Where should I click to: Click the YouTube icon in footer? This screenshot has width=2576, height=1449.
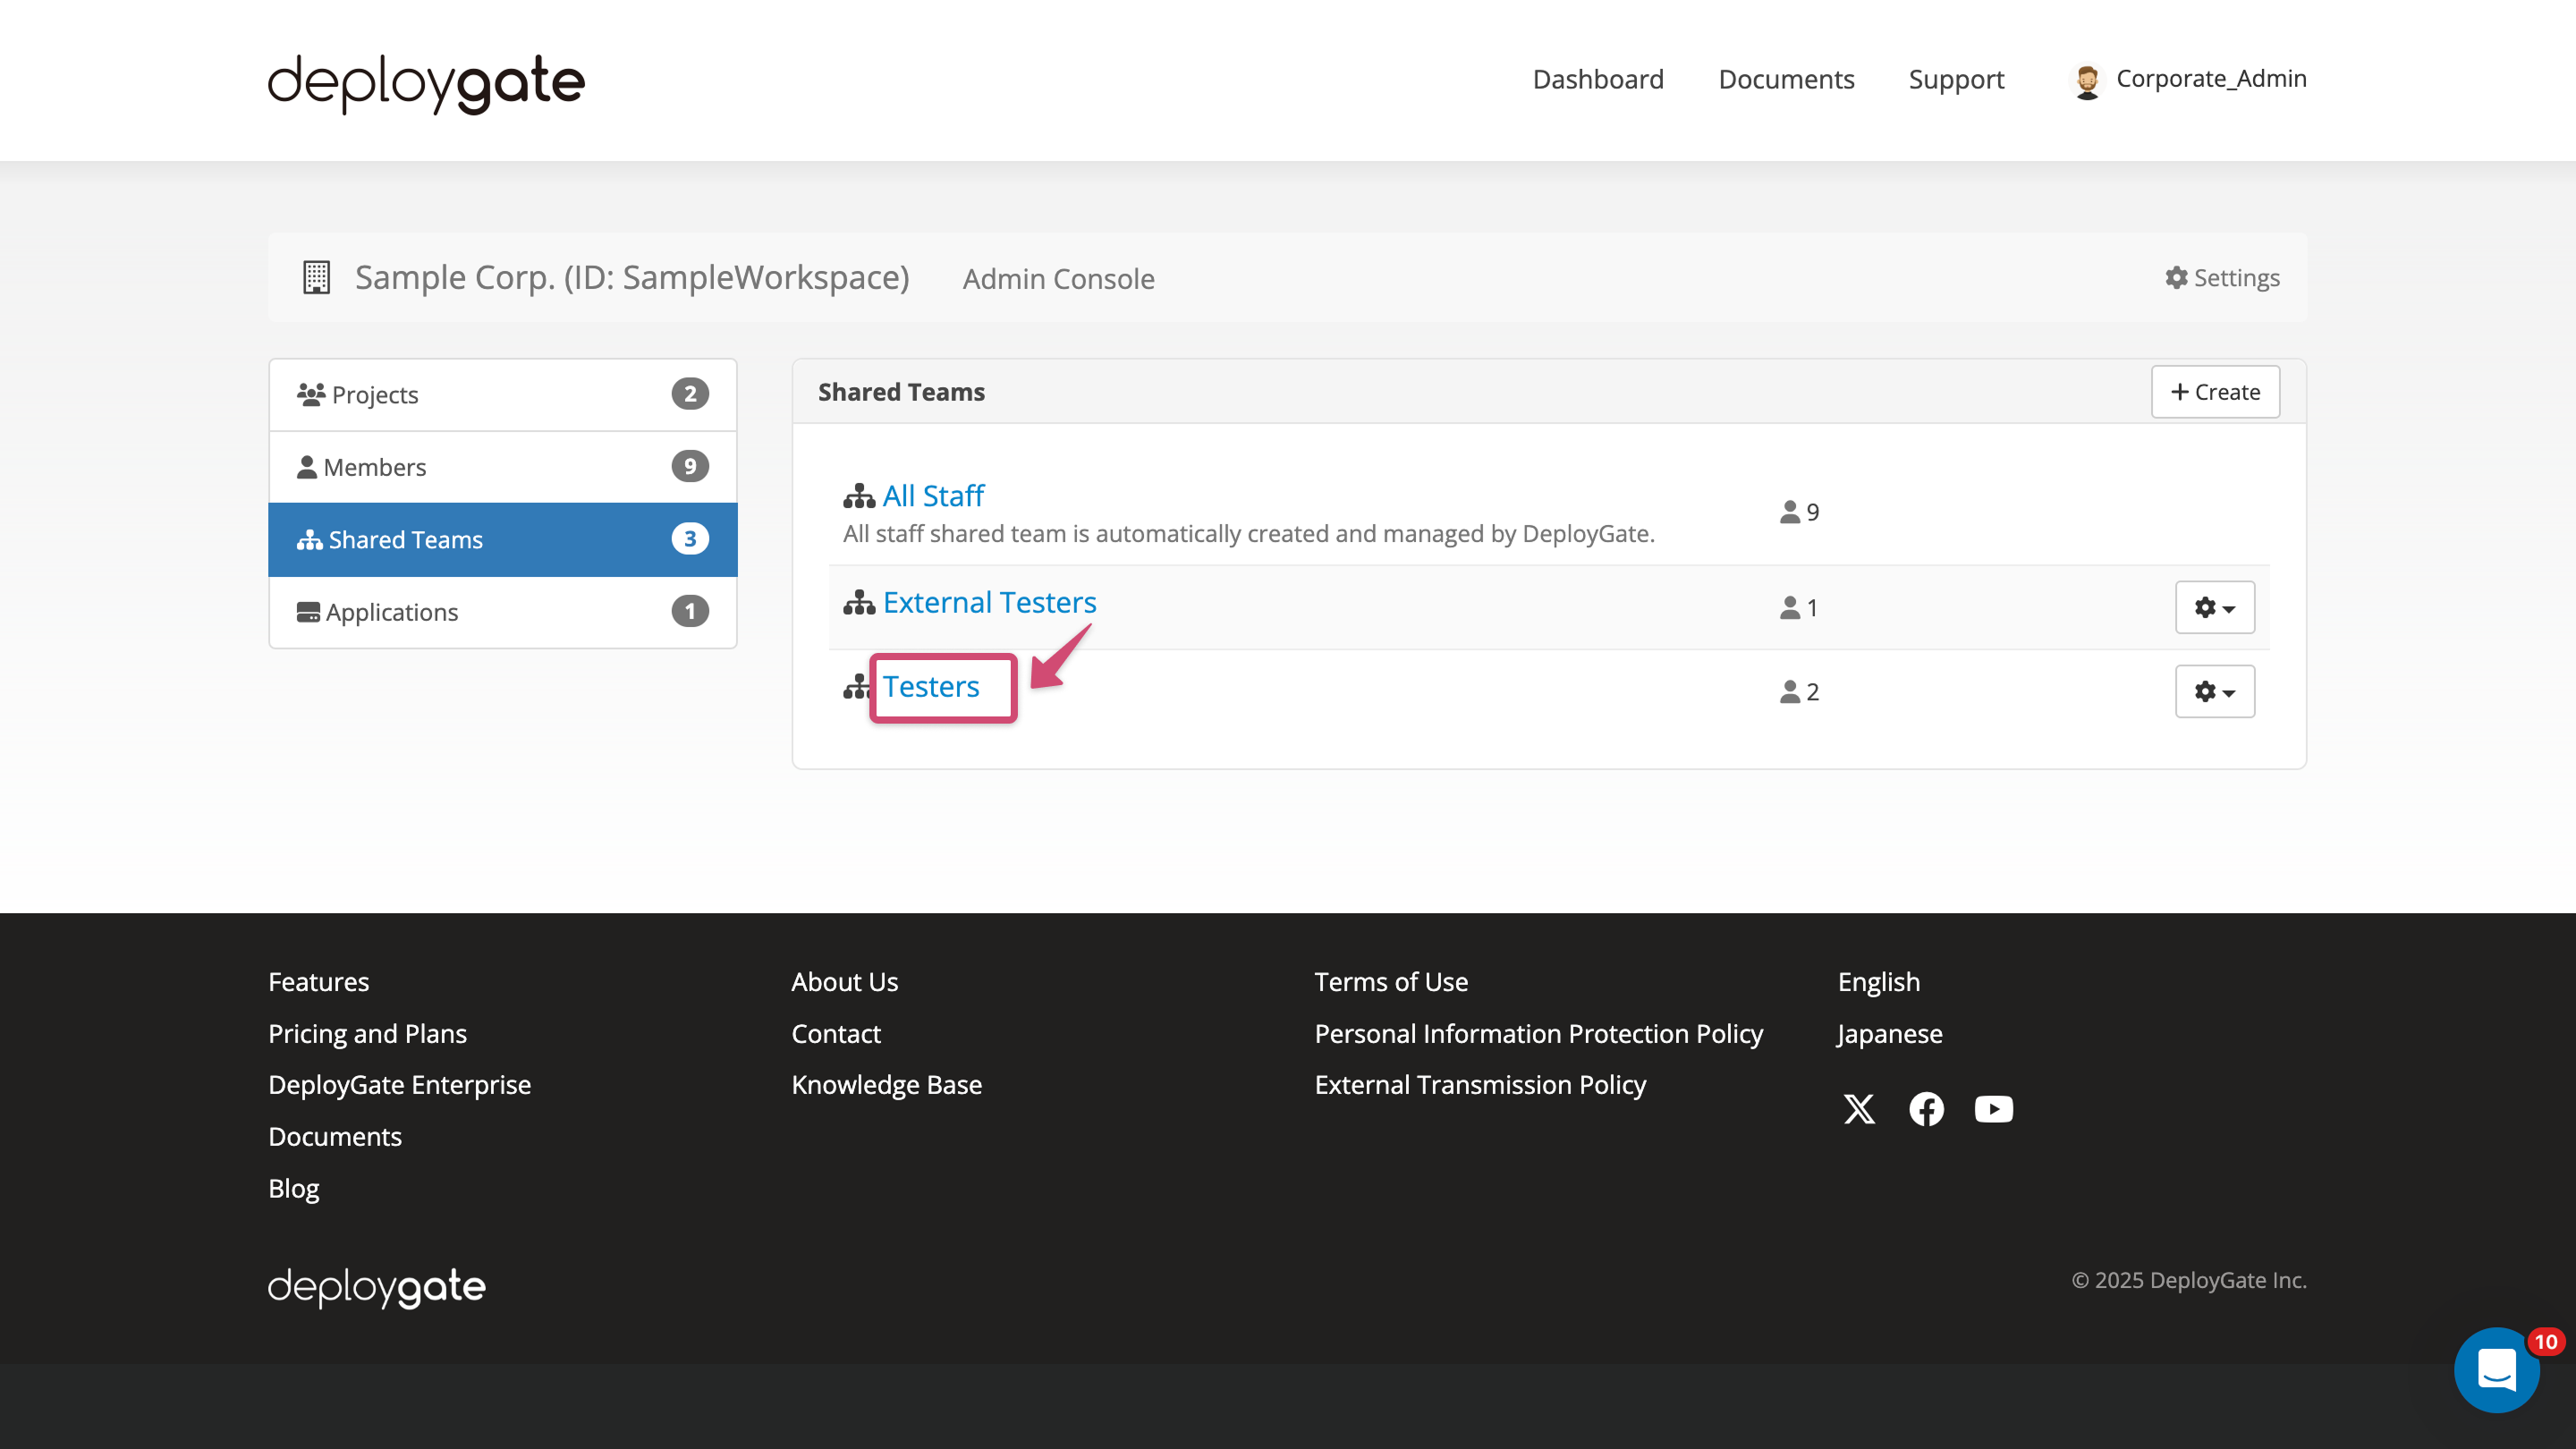(x=1993, y=1108)
